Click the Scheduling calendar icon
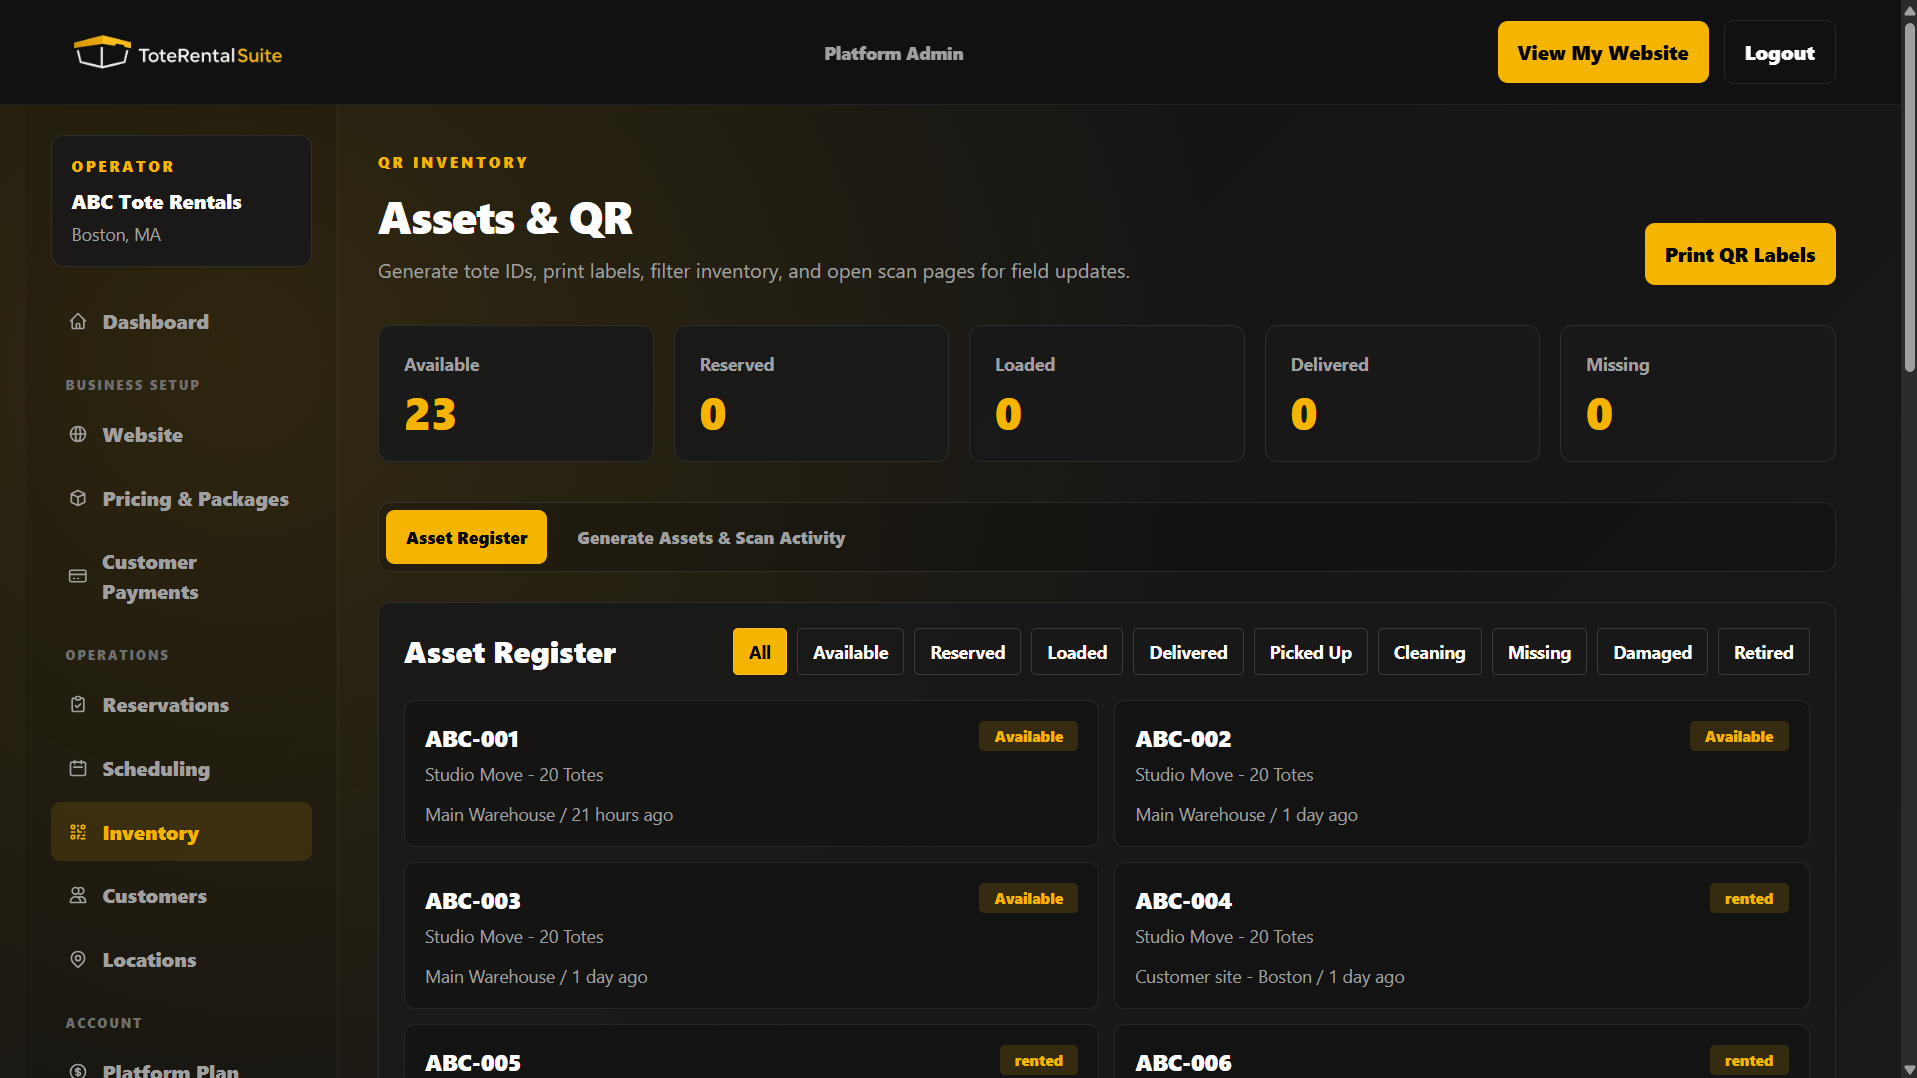This screenshot has height=1078, width=1917. coord(78,768)
